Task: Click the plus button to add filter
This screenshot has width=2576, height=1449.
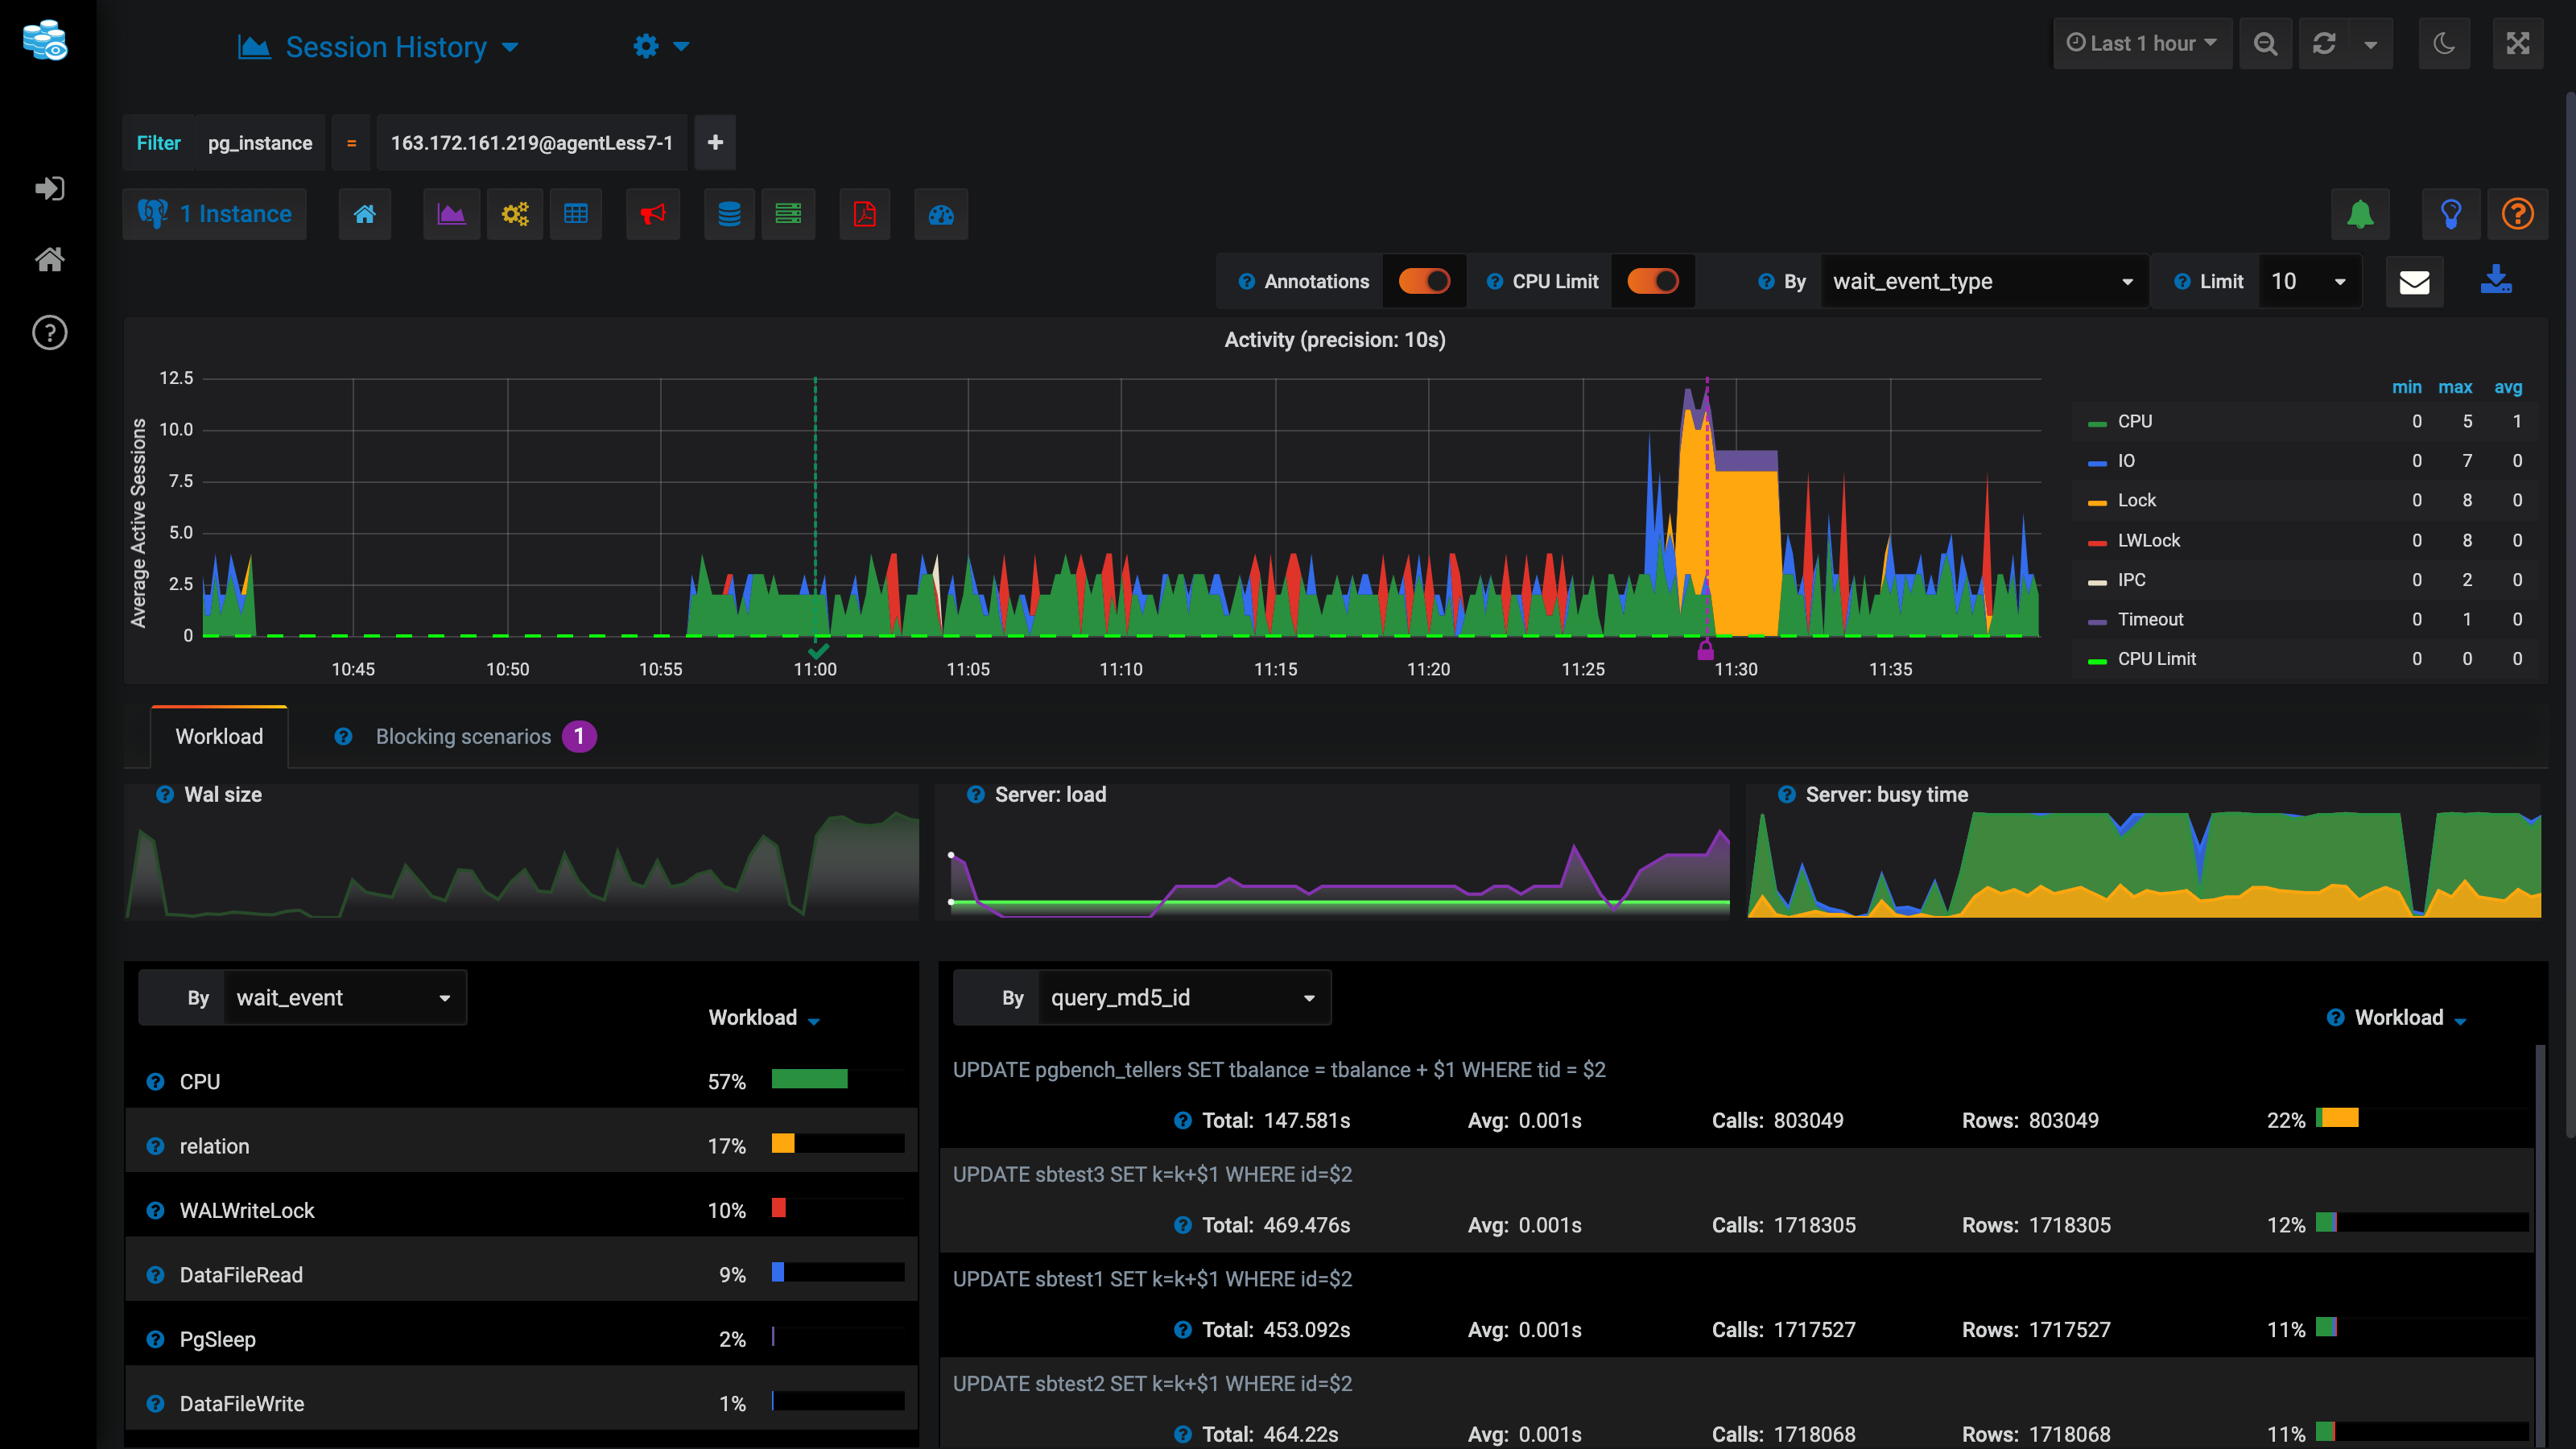Action: 715,143
